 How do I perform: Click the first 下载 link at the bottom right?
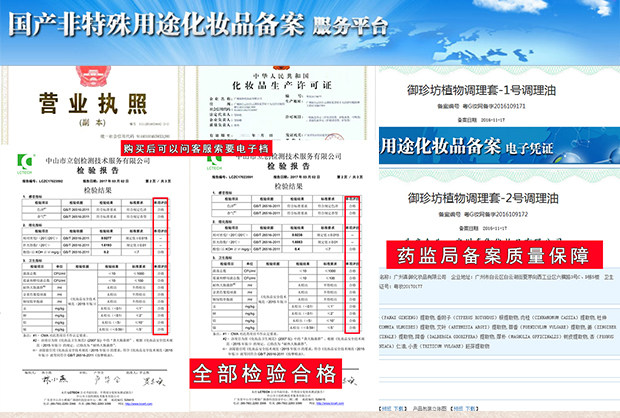pos(399,408)
